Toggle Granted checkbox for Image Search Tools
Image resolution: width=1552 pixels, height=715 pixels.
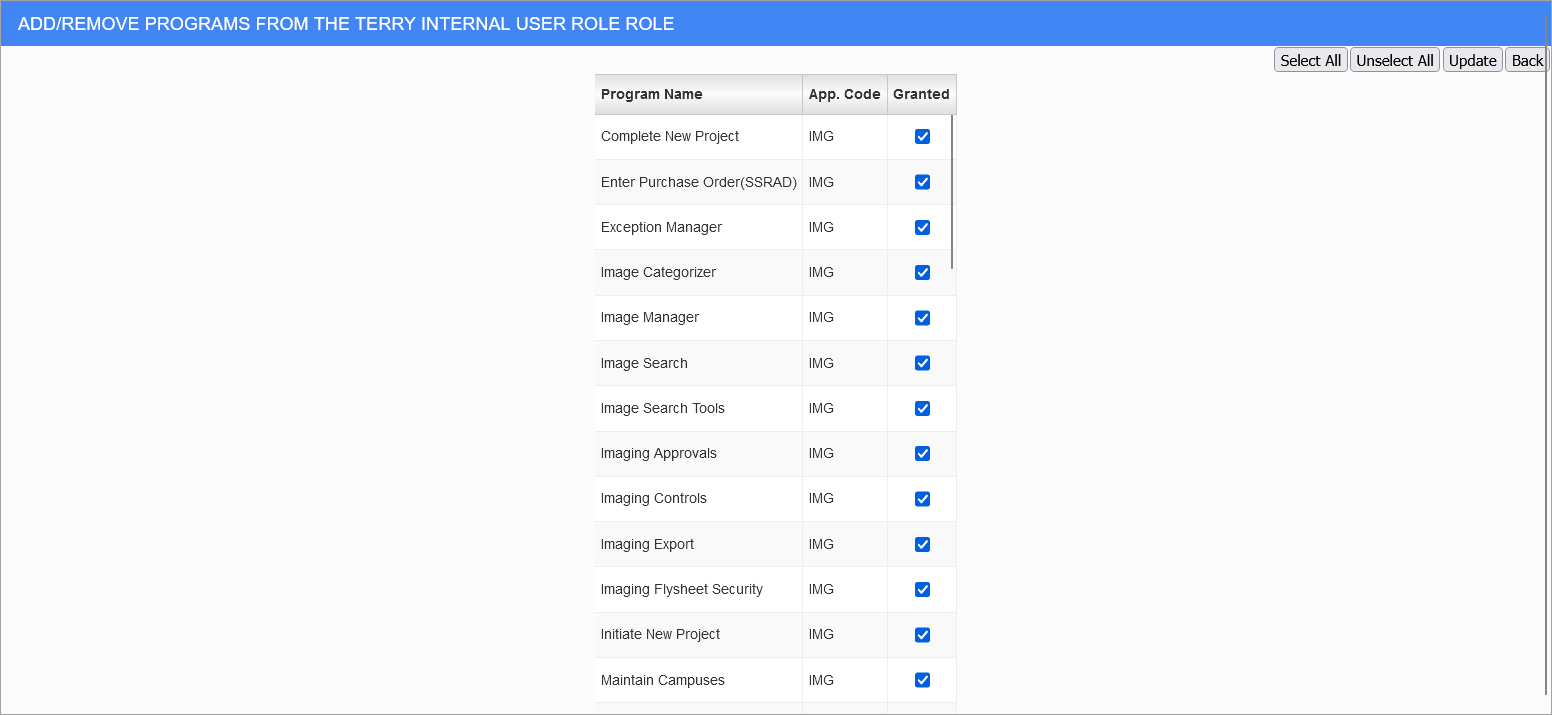pos(922,408)
